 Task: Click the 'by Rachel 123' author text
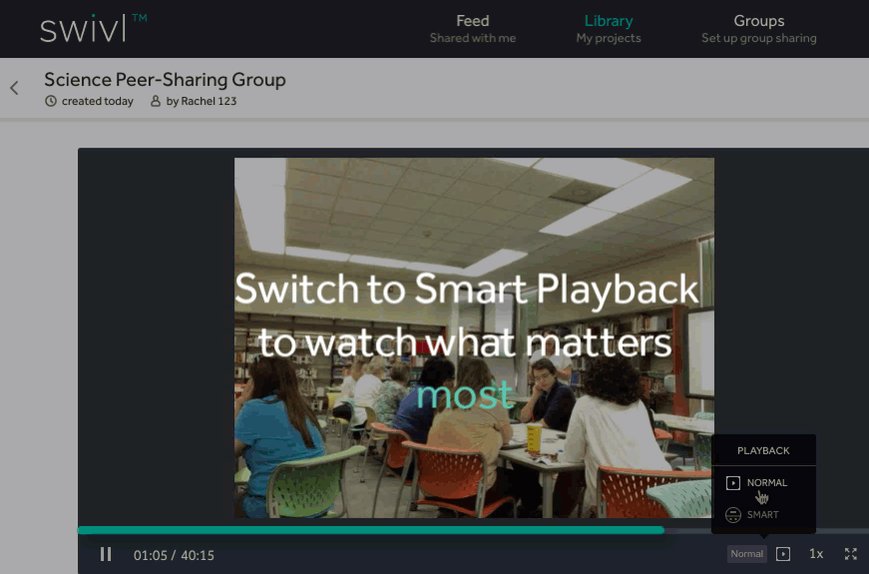point(201,101)
